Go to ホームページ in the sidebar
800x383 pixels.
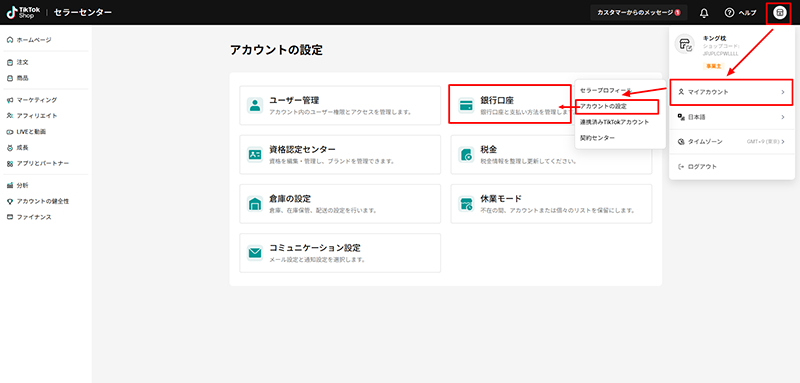pyautogui.click(x=34, y=40)
